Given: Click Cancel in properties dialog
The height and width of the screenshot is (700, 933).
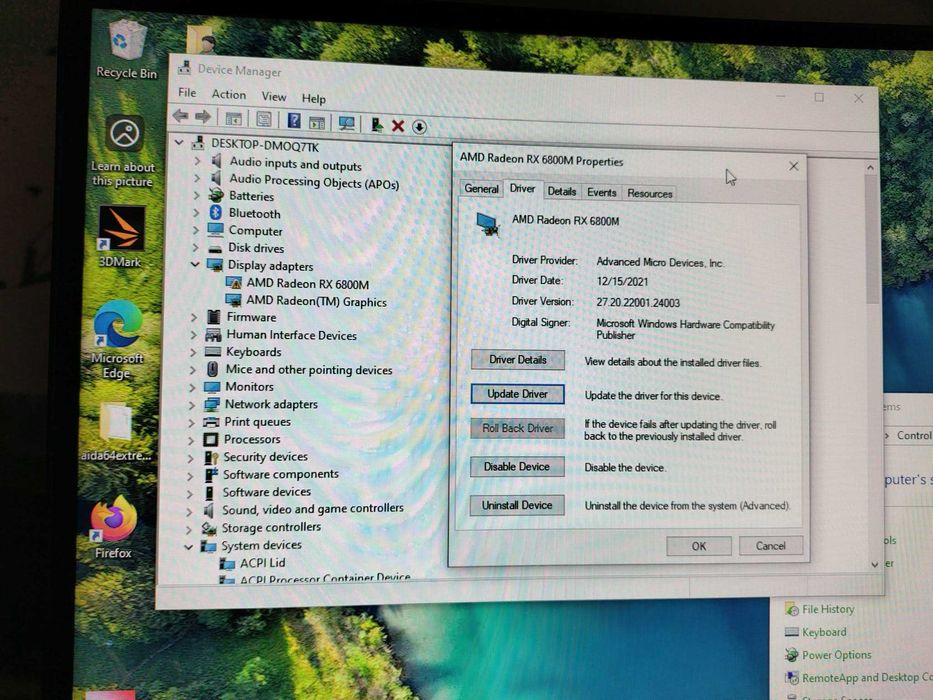Looking at the screenshot, I should tap(771, 546).
